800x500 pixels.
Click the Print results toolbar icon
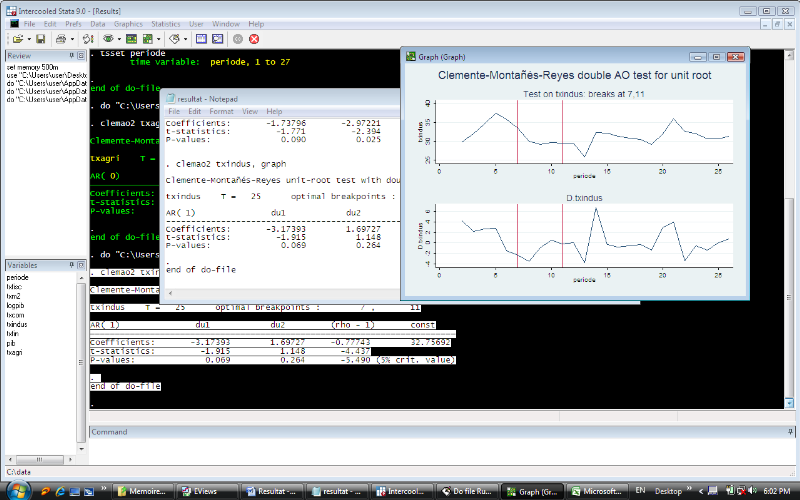[62, 38]
